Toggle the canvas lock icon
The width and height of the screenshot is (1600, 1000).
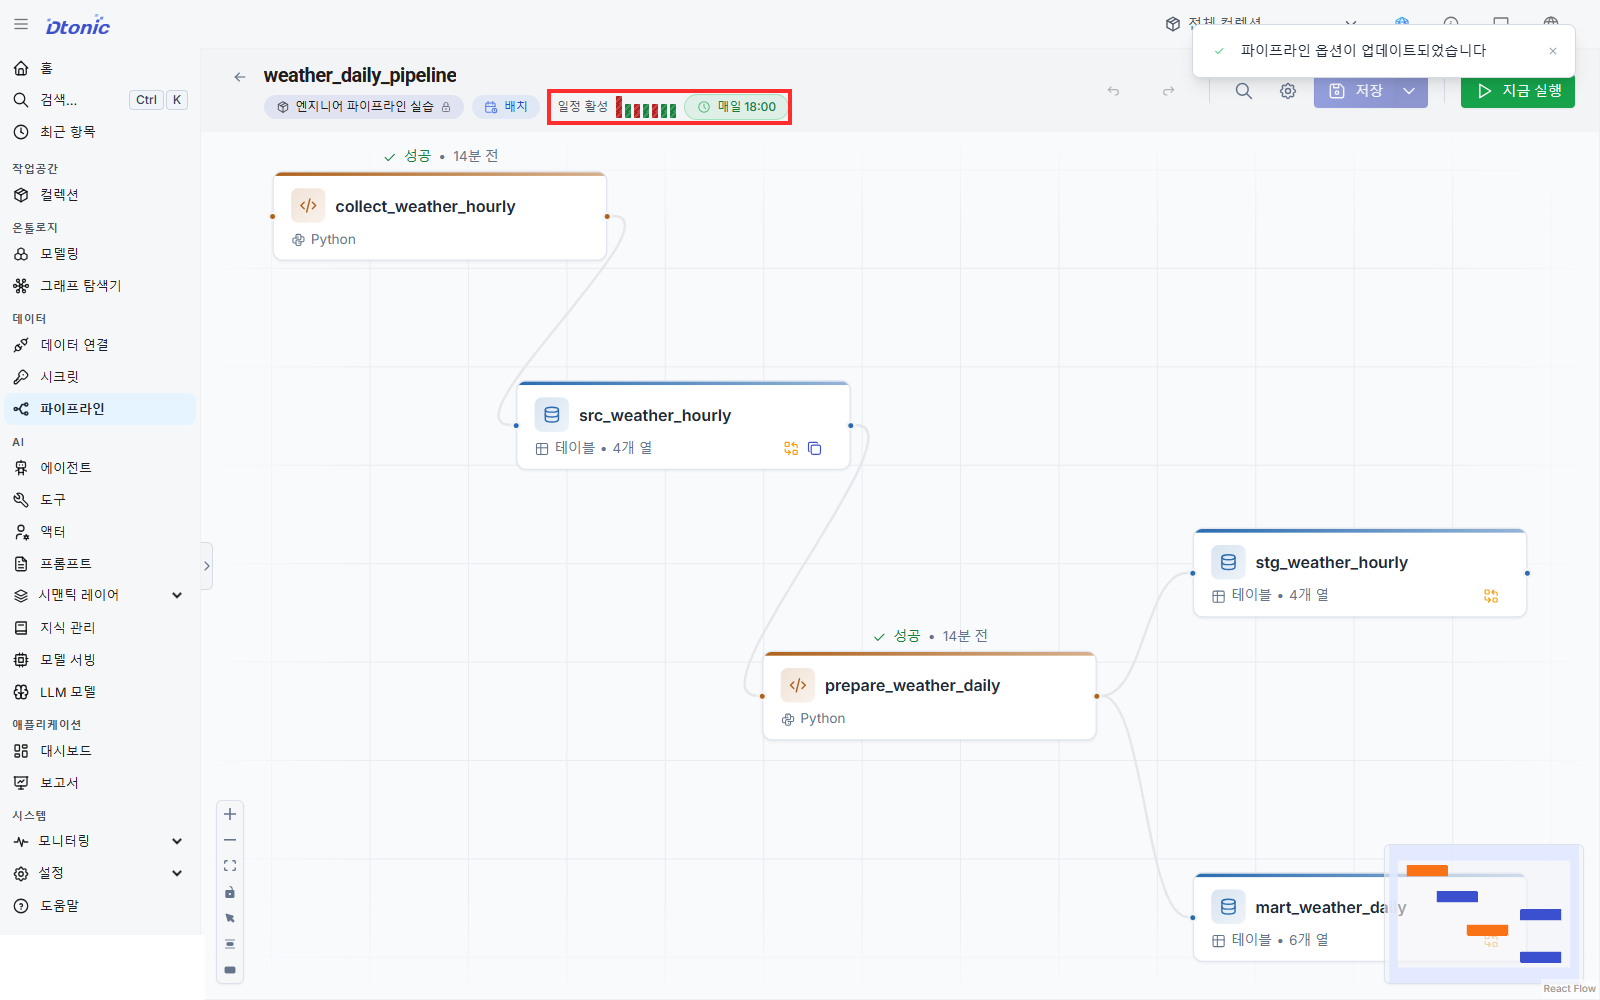pos(230,892)
